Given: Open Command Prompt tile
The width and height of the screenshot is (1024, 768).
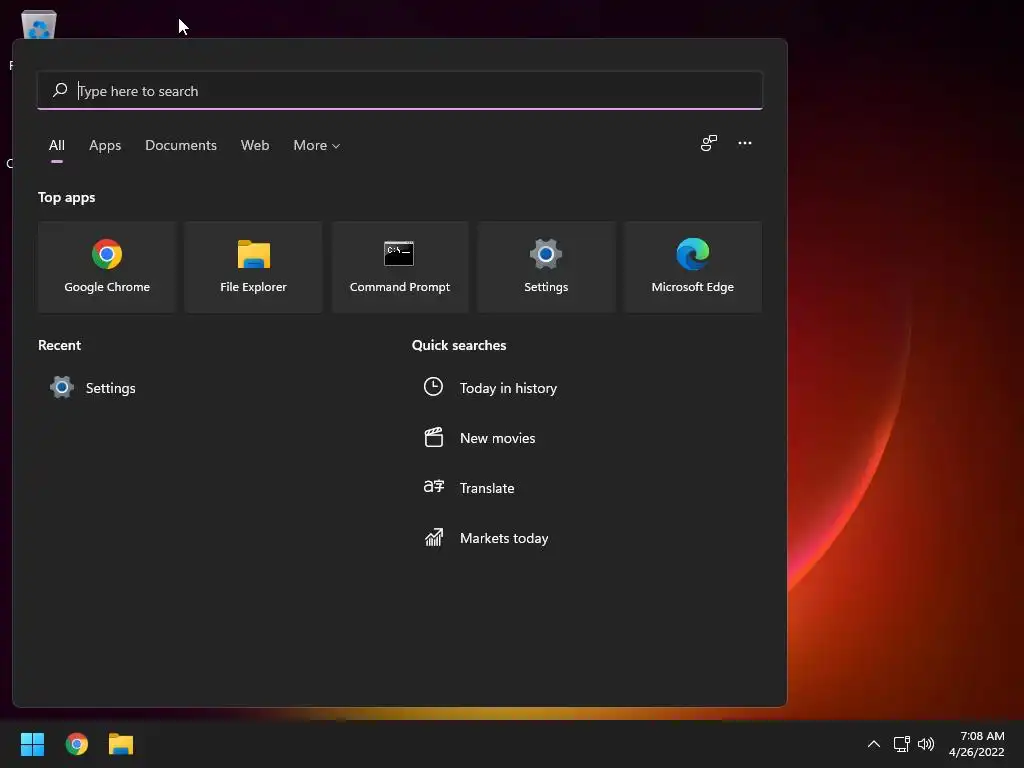Looking at the screenshot, I should [x=400, y=266].
